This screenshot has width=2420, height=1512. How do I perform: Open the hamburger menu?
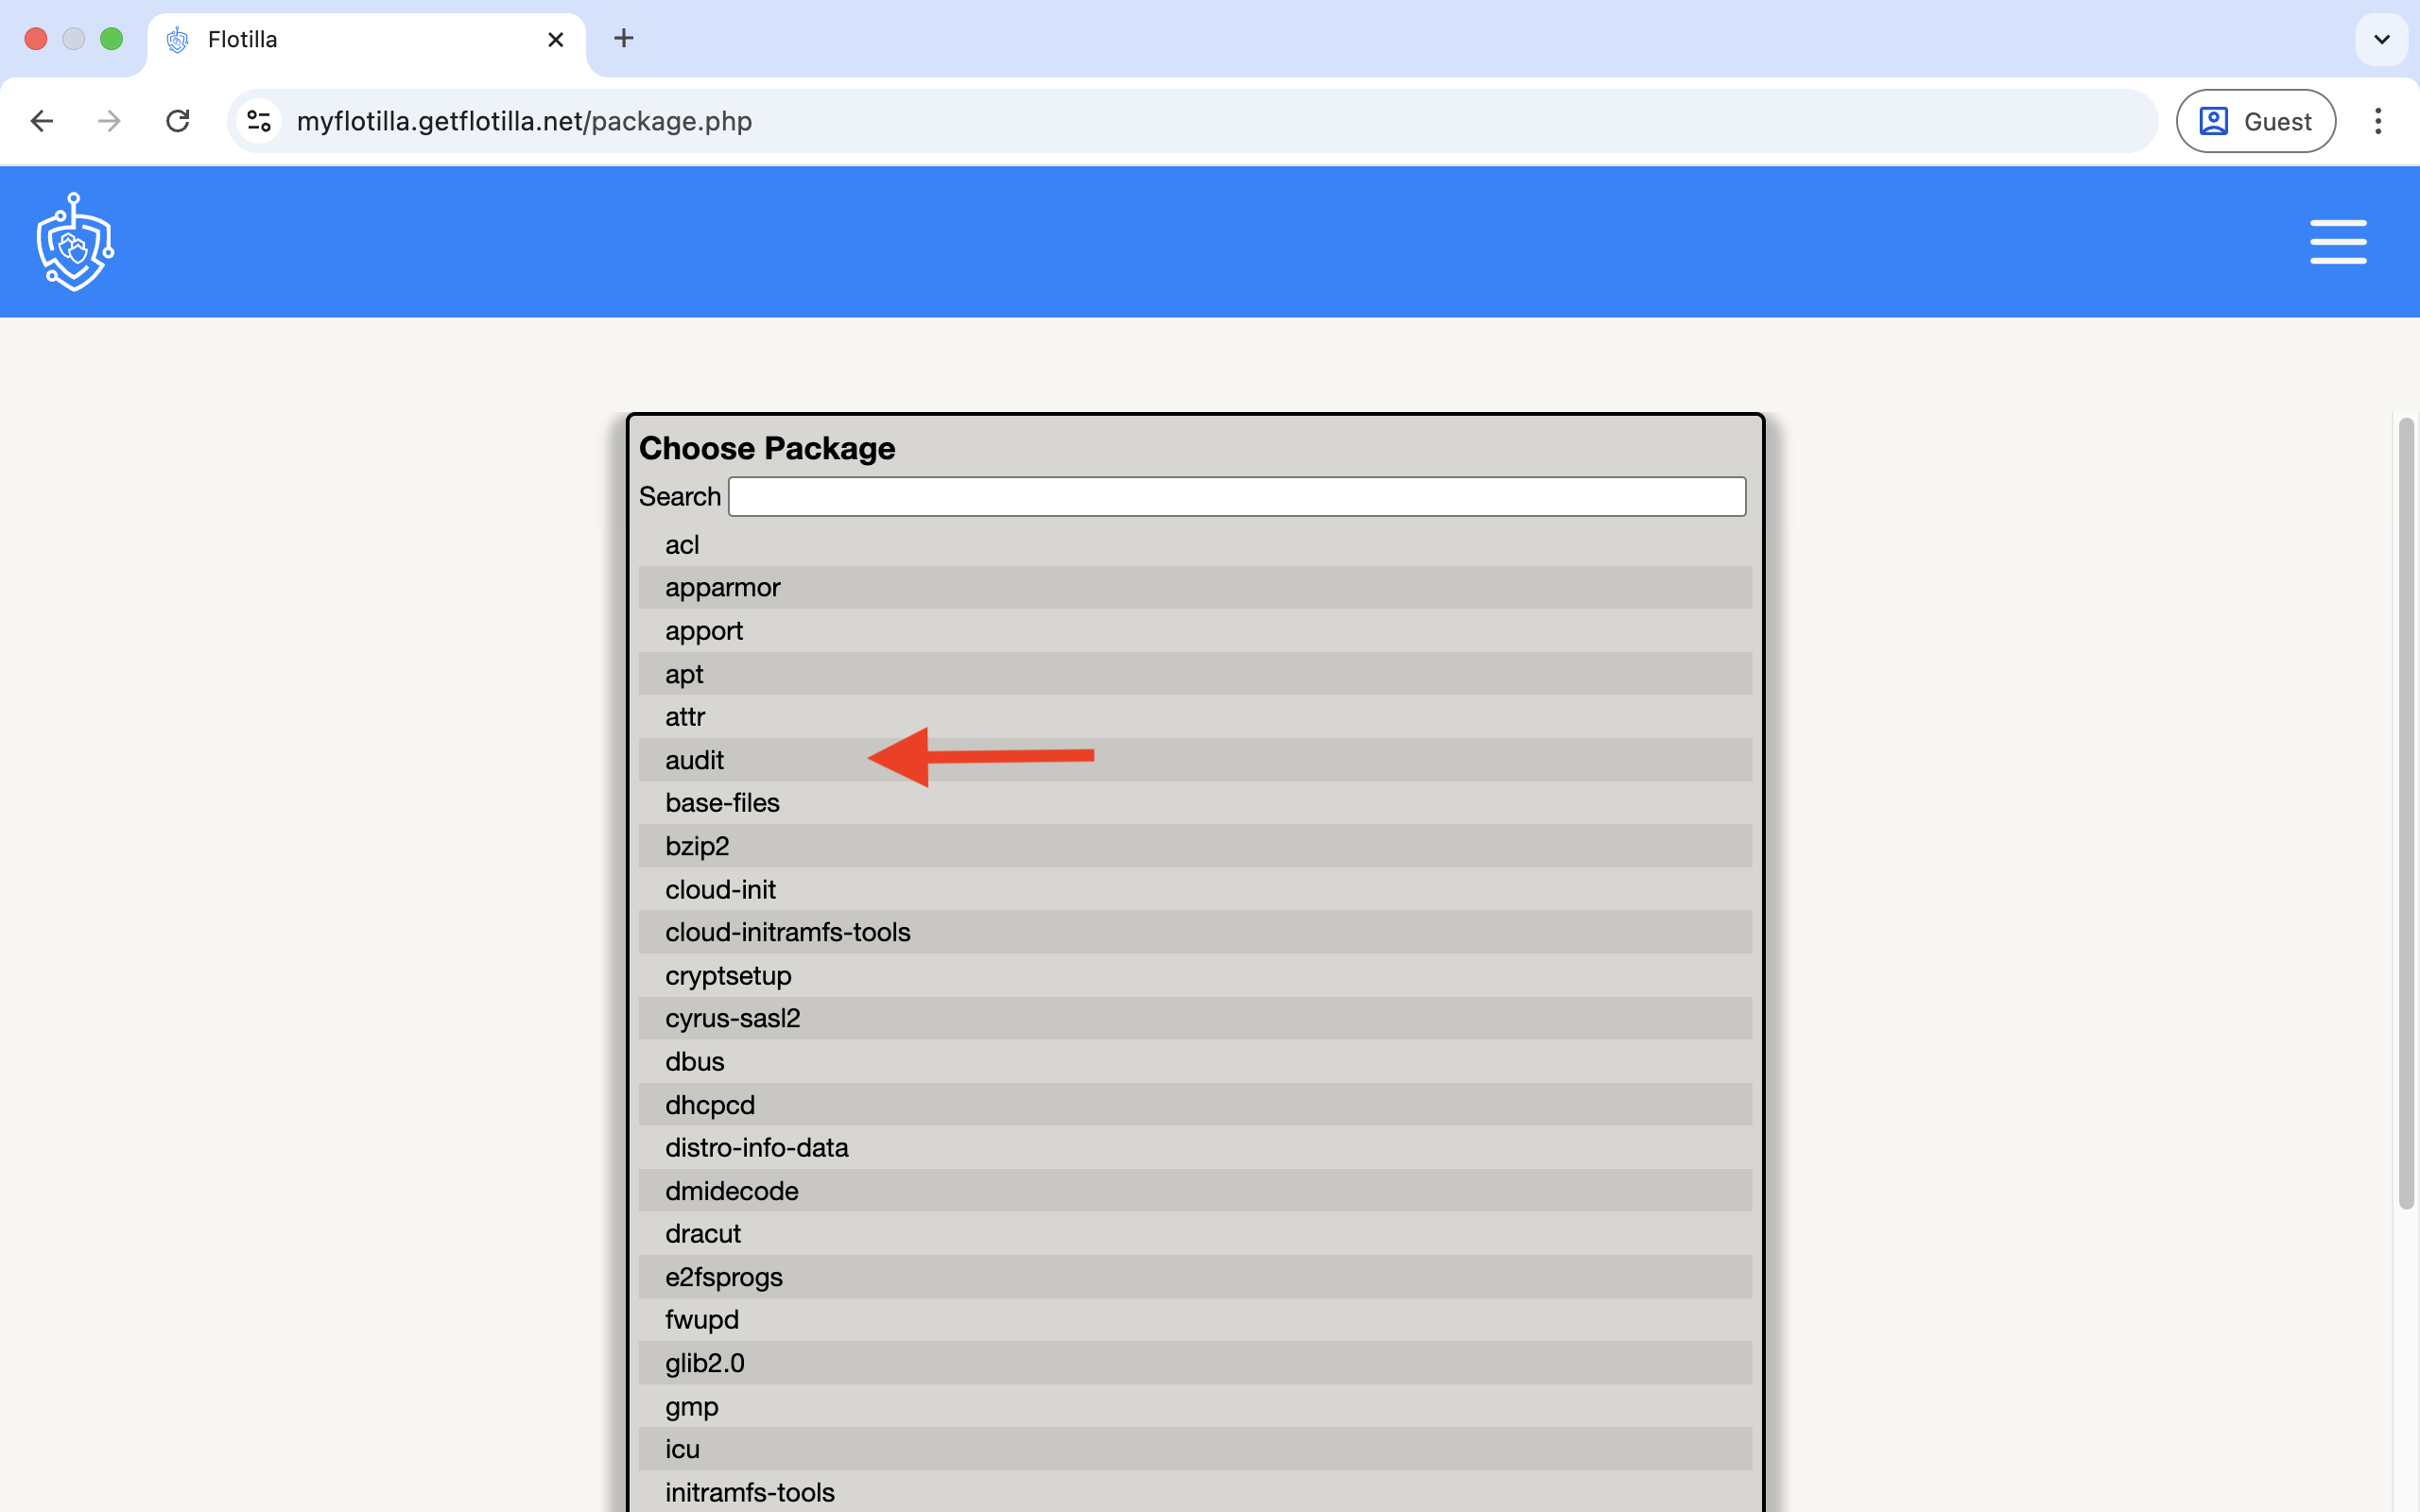(2337, 242)
